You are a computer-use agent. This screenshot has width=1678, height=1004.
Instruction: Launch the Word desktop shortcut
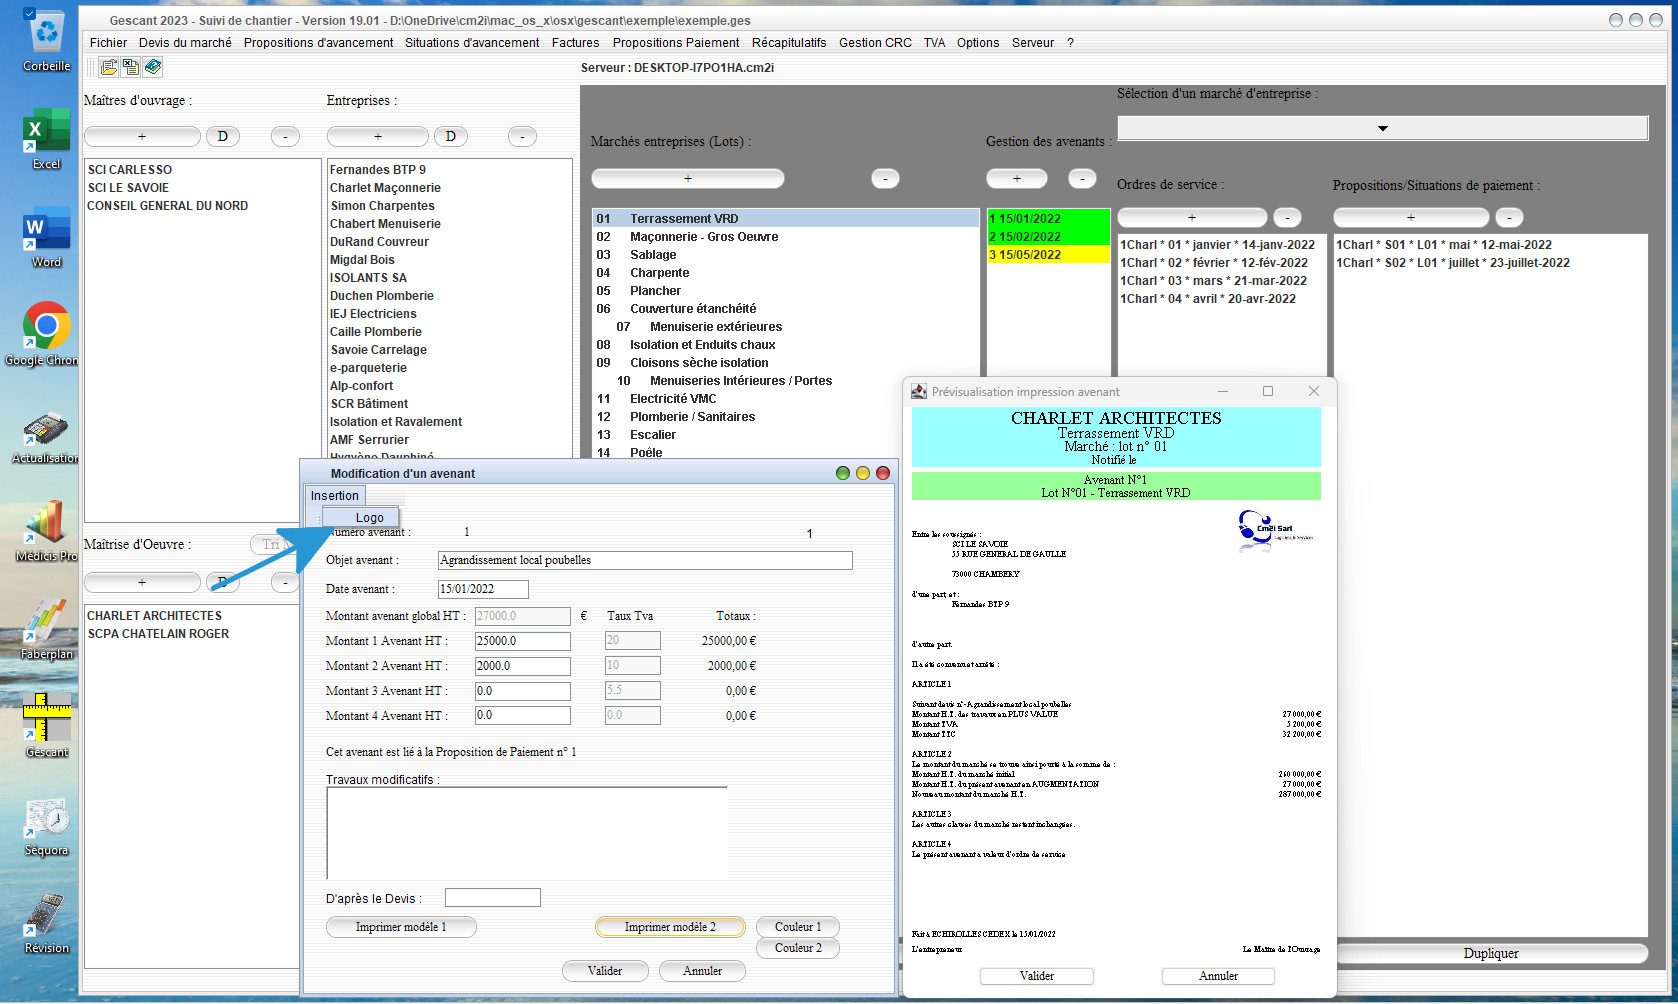47,236
